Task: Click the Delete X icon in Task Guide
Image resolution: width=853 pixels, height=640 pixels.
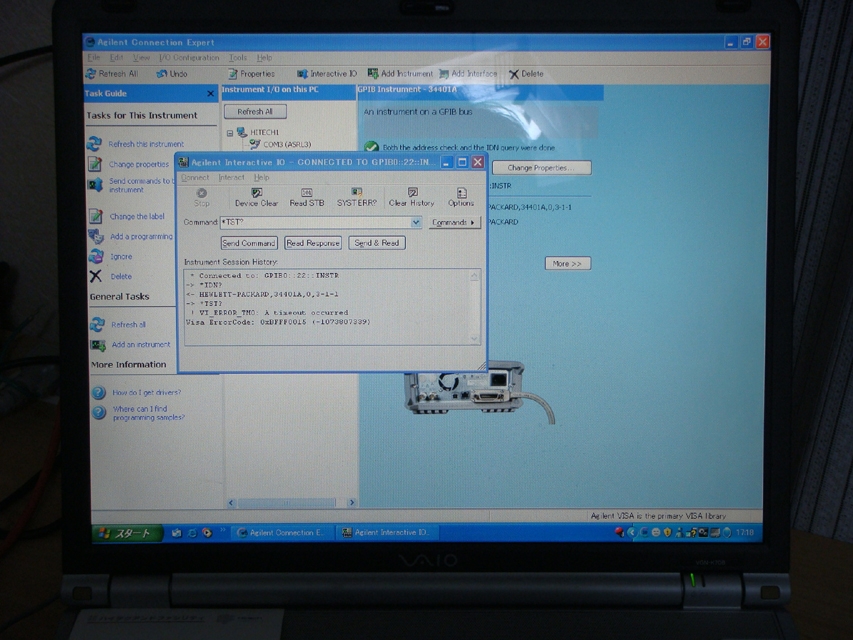Action: click(96, 276)
